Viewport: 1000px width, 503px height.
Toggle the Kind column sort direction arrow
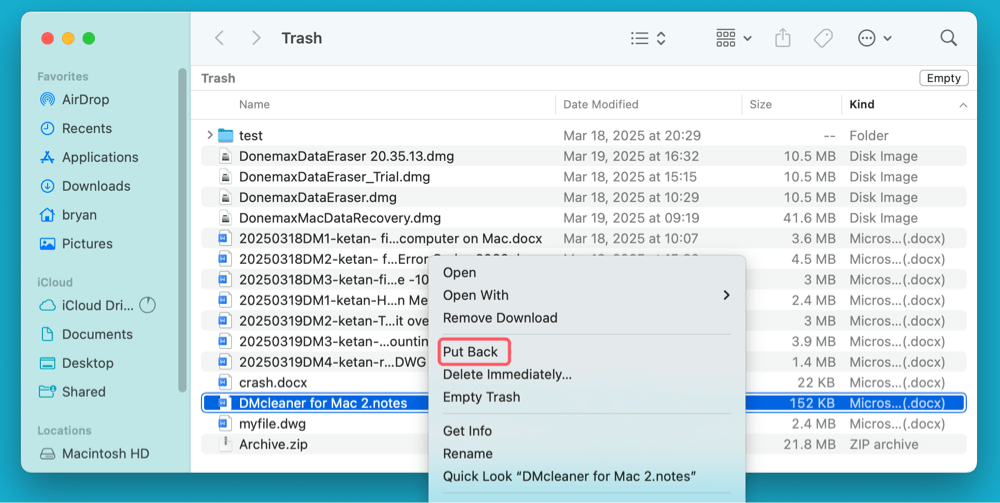[963, 105]
